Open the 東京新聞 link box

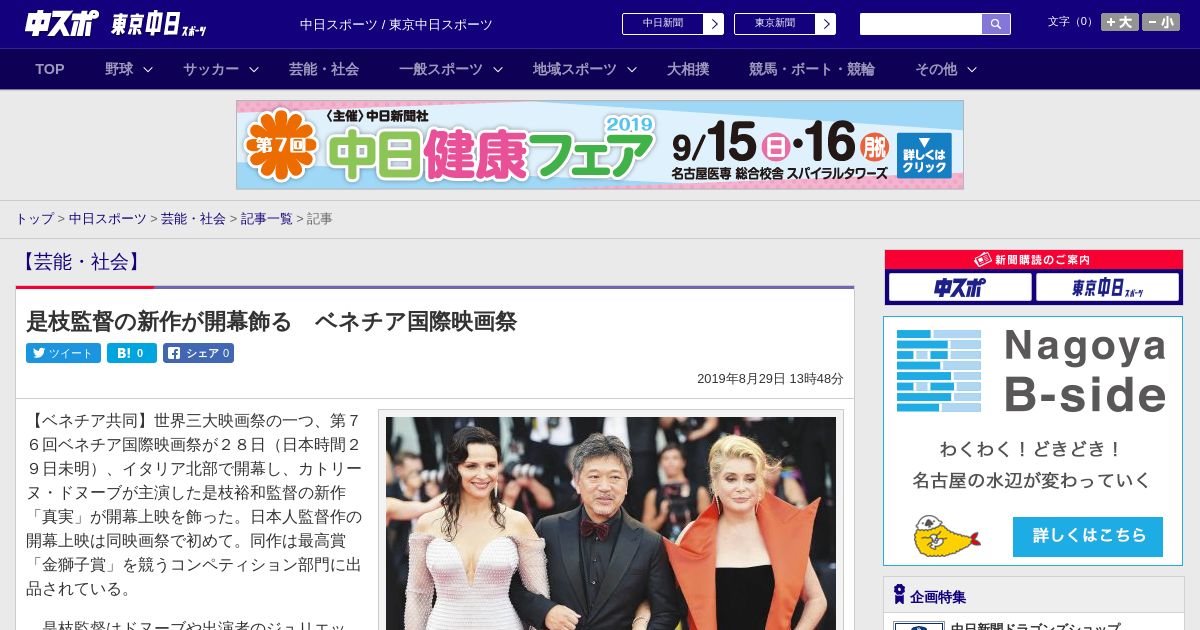pos(774,24)
